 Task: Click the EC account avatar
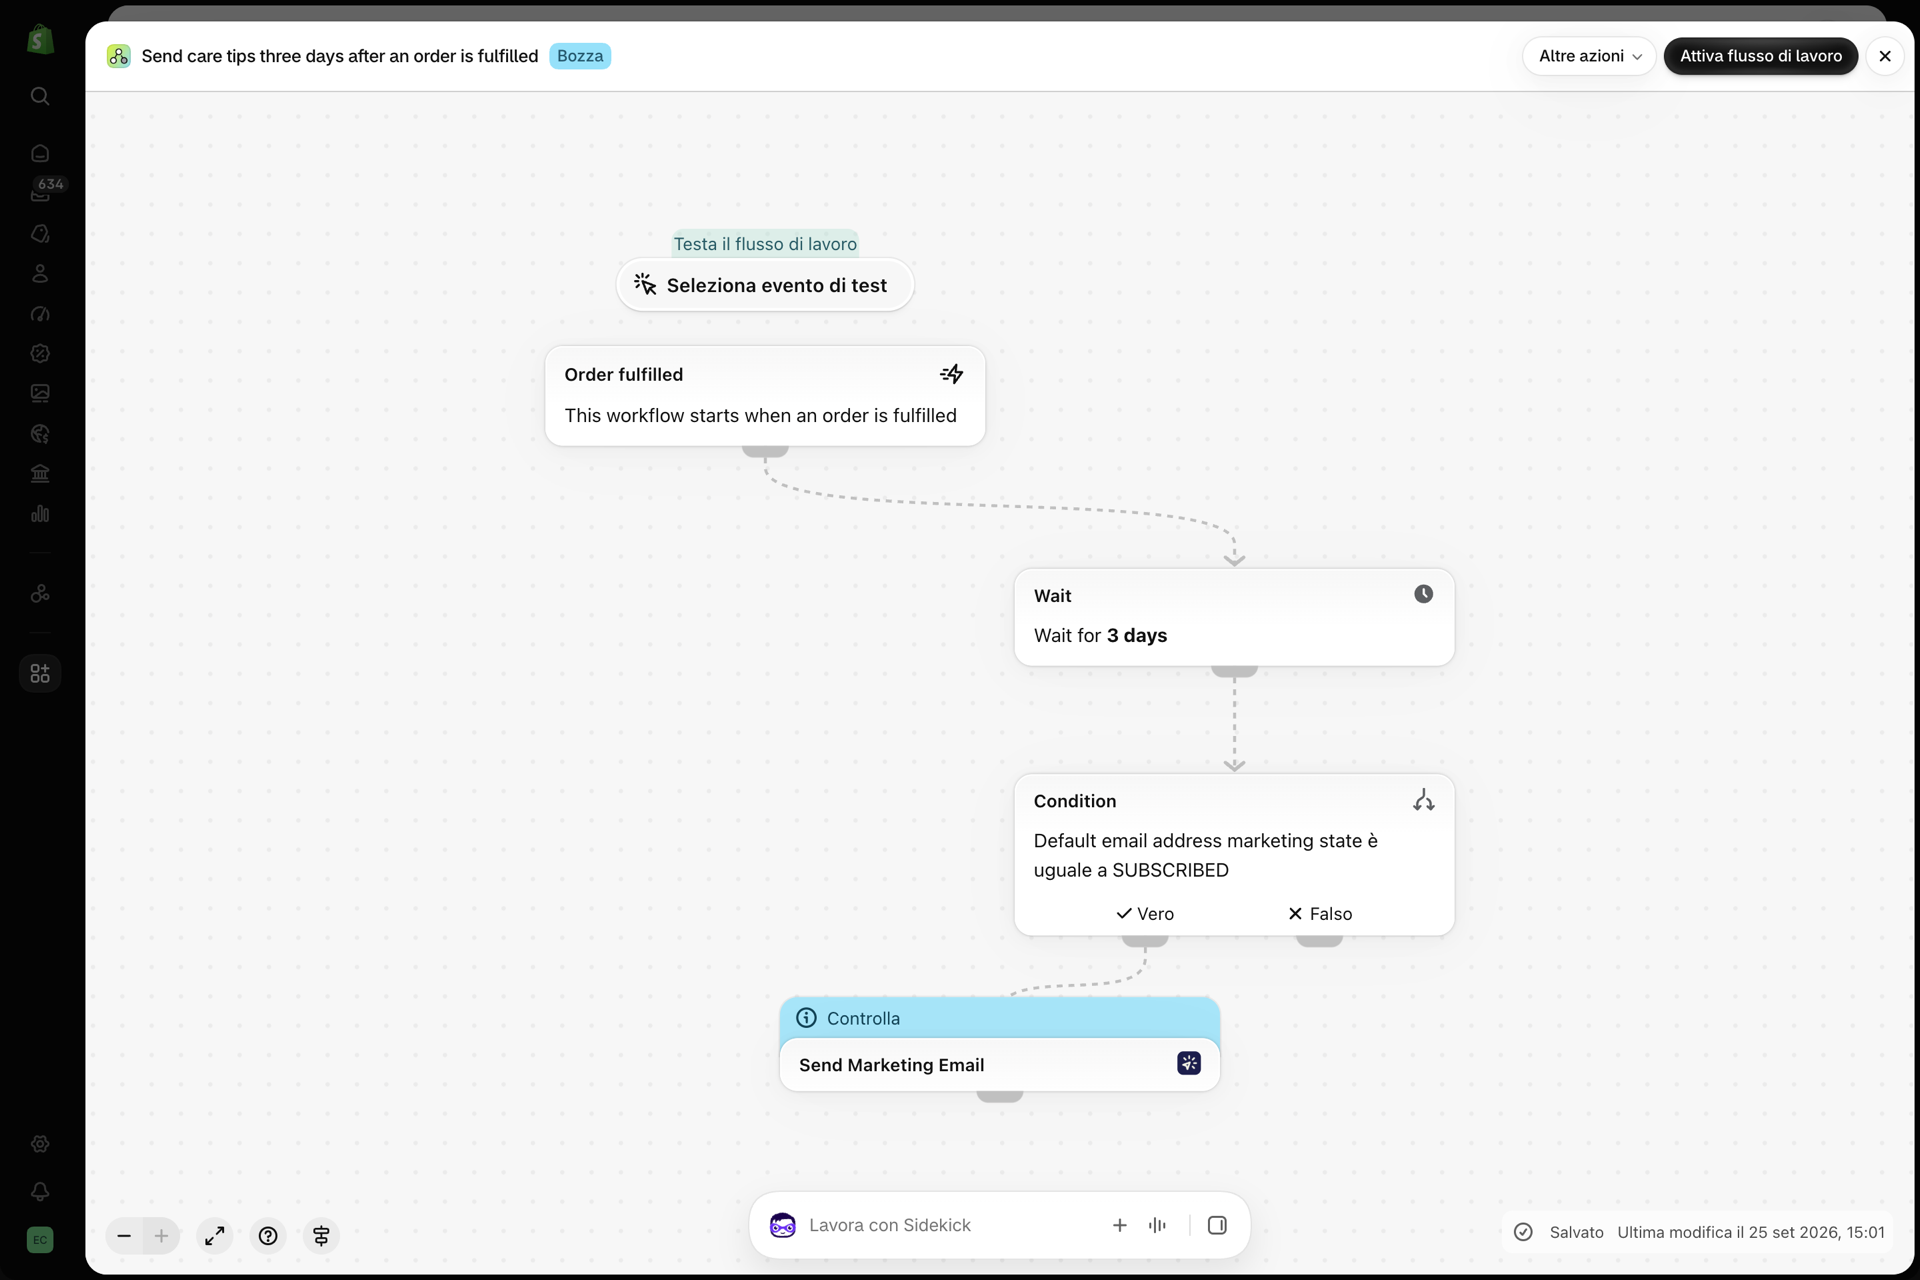pyautogui.click(x=40, y=1239)
